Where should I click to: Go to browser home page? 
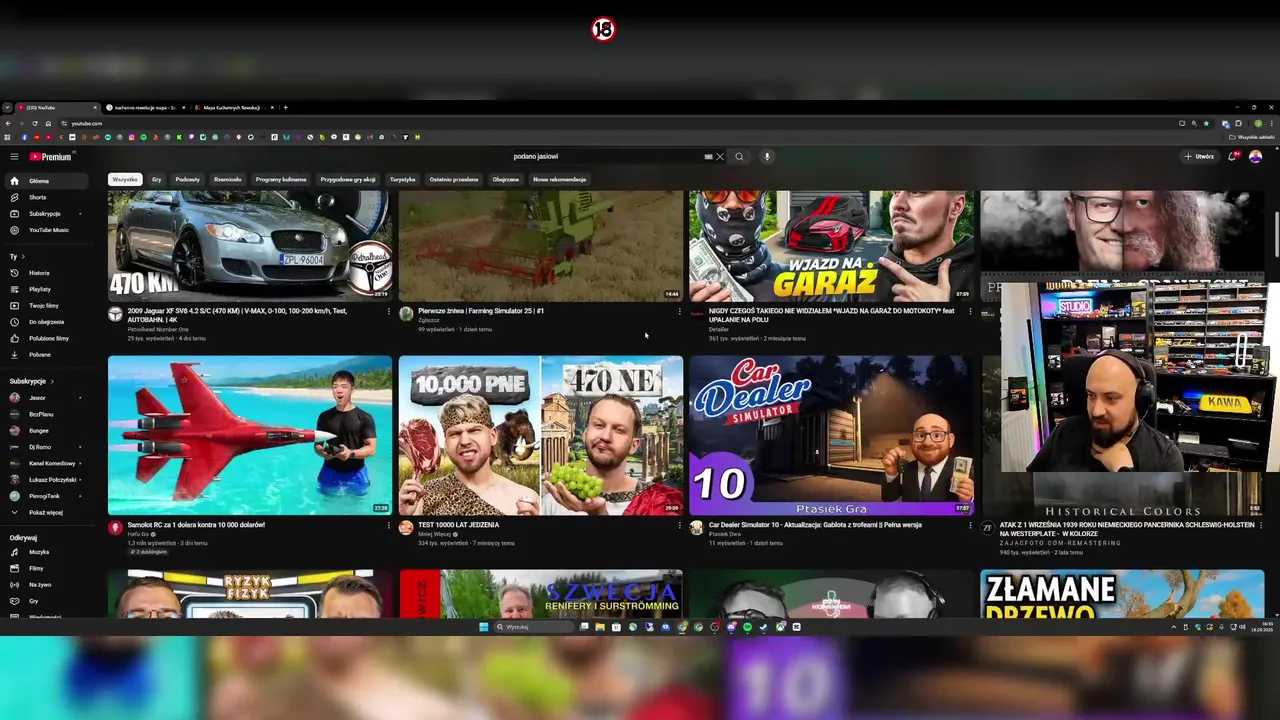coord(47,123)
